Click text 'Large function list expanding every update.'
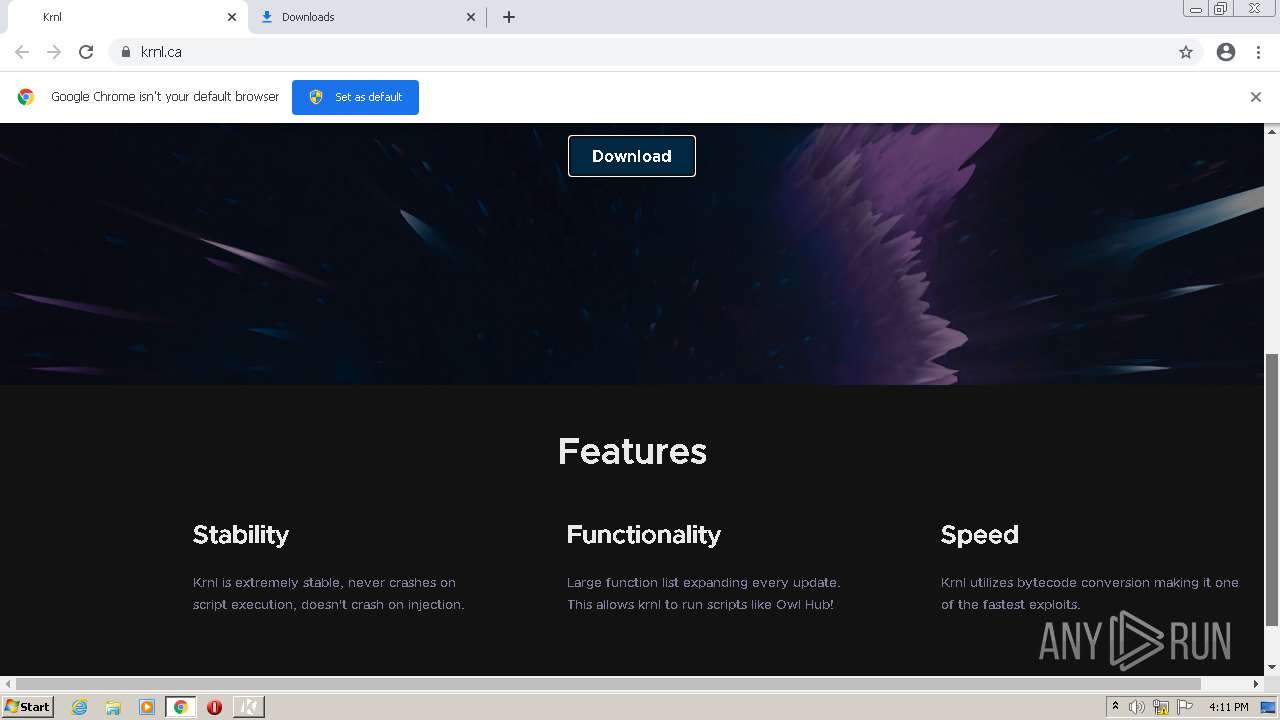This screenshot has height=720, width=1280. click(703, 582)
